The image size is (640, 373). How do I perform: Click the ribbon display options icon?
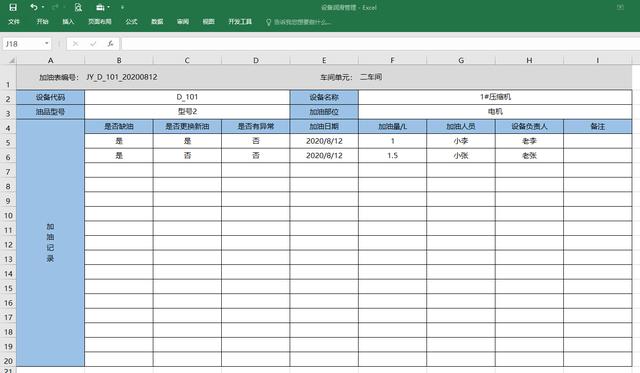[x=620, y=7]
